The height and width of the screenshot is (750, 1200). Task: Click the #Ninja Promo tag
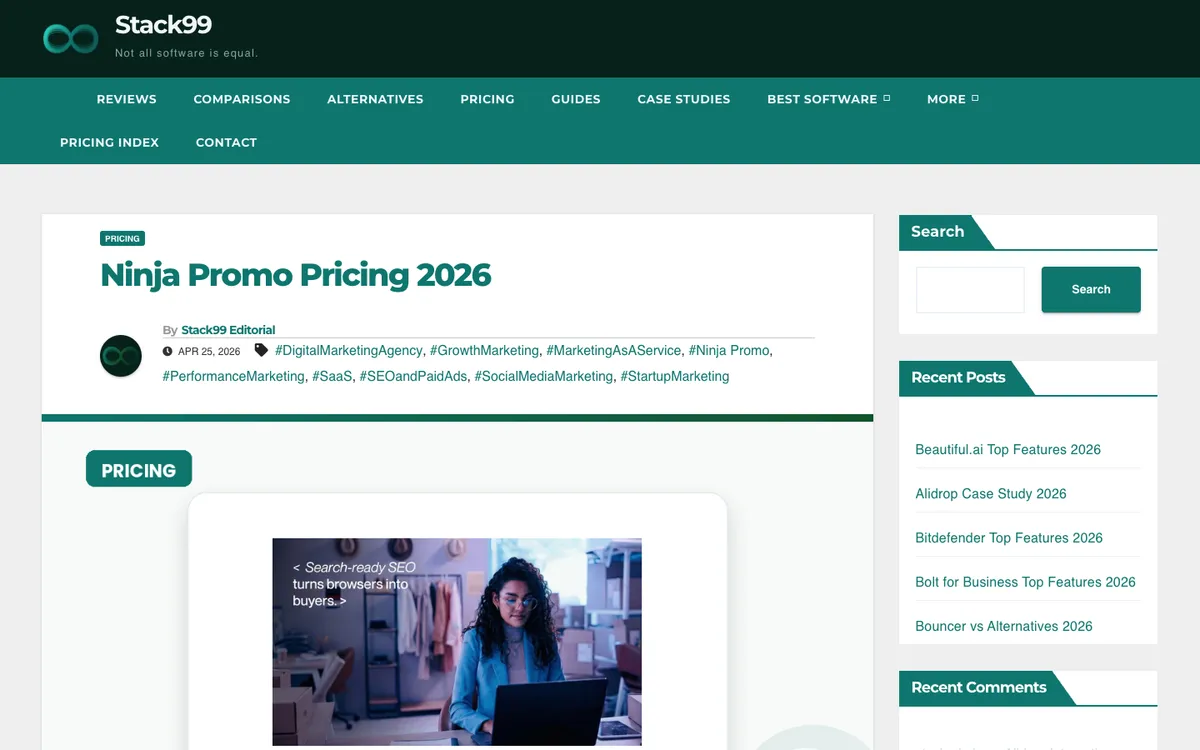tap(729, 350)
